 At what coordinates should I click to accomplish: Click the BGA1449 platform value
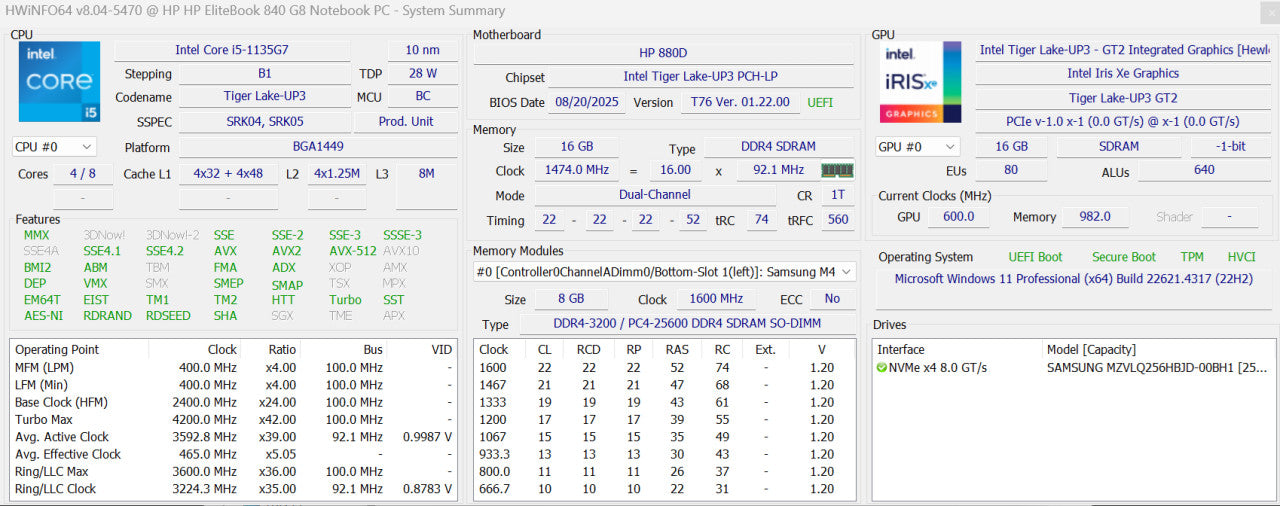(318, 147)
